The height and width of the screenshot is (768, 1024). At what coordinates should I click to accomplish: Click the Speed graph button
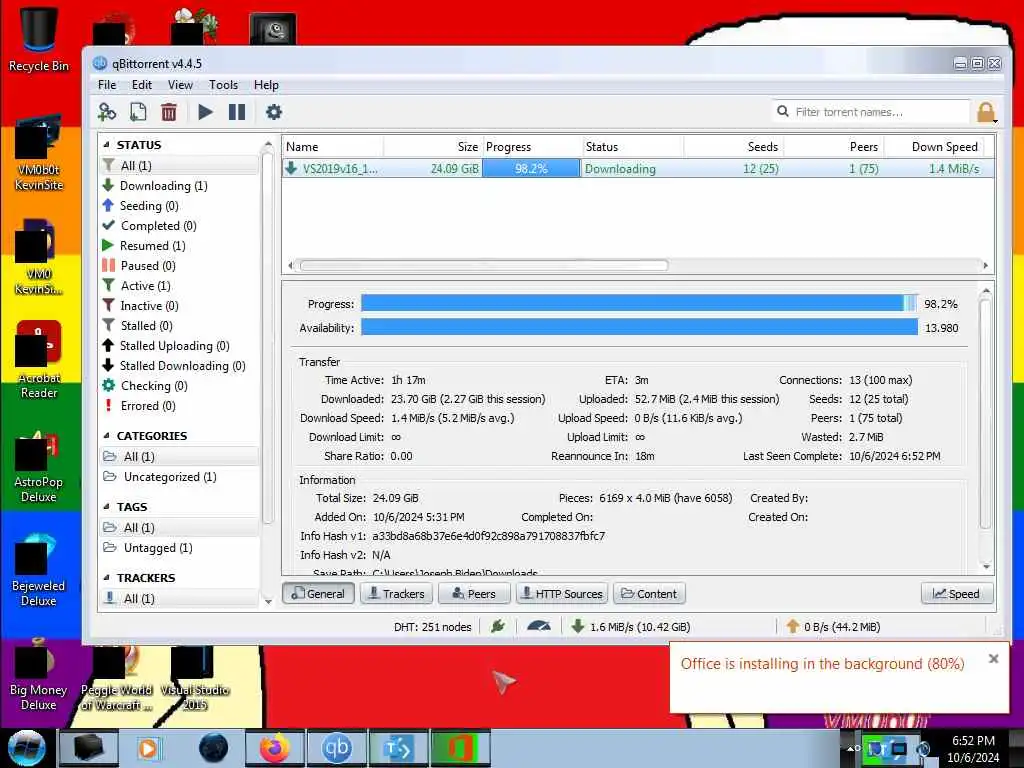coord(957,594)
